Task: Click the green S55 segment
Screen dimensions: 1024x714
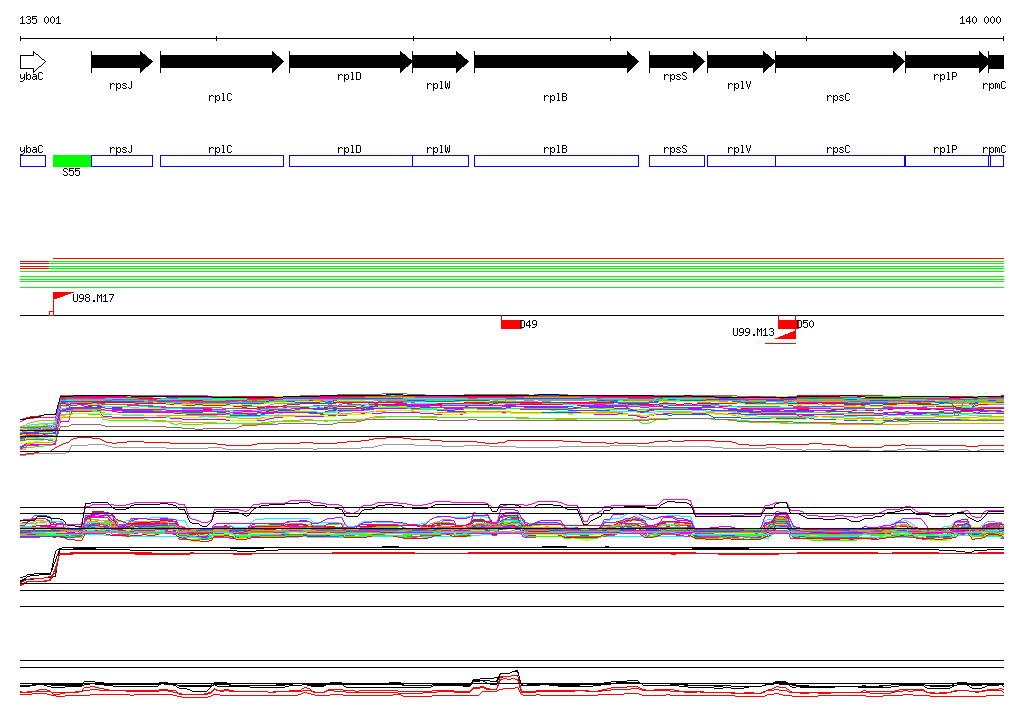Action: pyautogui.click(x=72, y=161)
